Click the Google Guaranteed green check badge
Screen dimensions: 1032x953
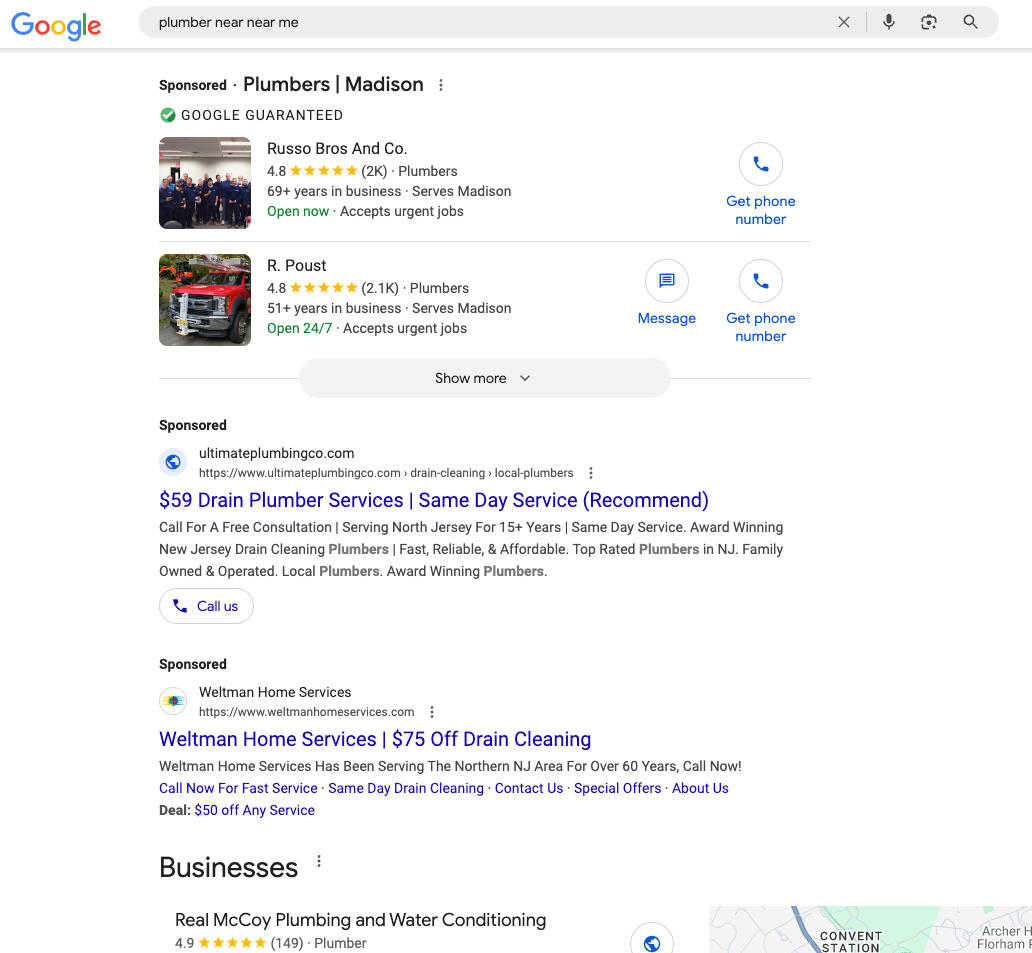tap(168, 115)
